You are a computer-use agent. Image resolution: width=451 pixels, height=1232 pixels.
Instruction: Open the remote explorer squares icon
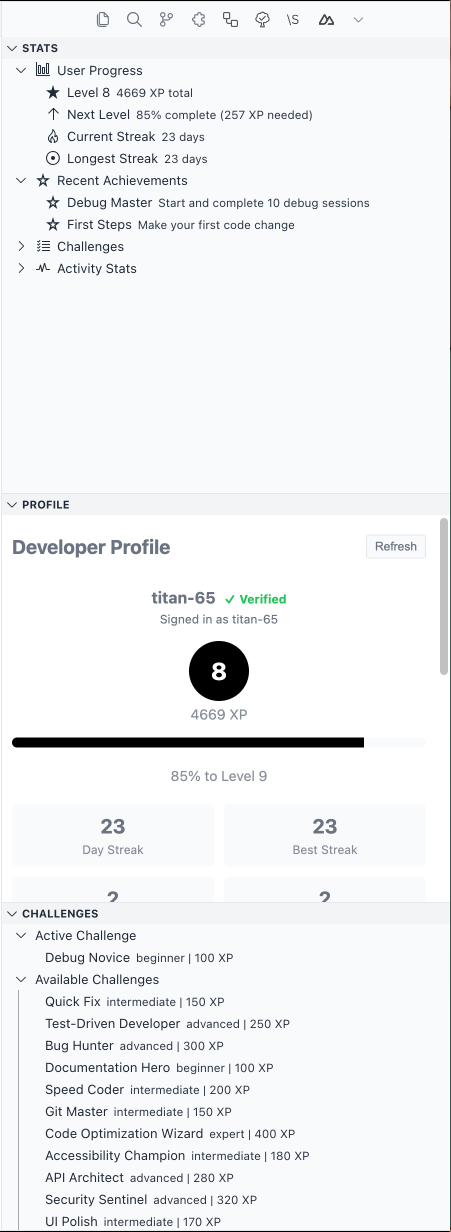coord(230,19)
